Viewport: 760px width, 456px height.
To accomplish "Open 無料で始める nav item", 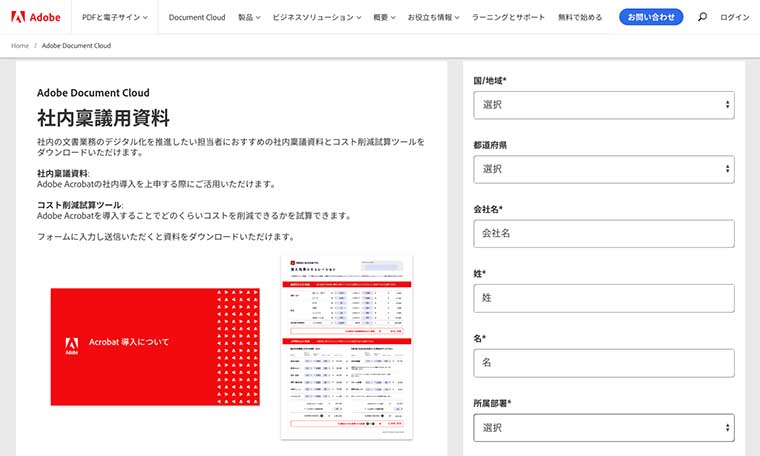I will [x=580, y=17].
